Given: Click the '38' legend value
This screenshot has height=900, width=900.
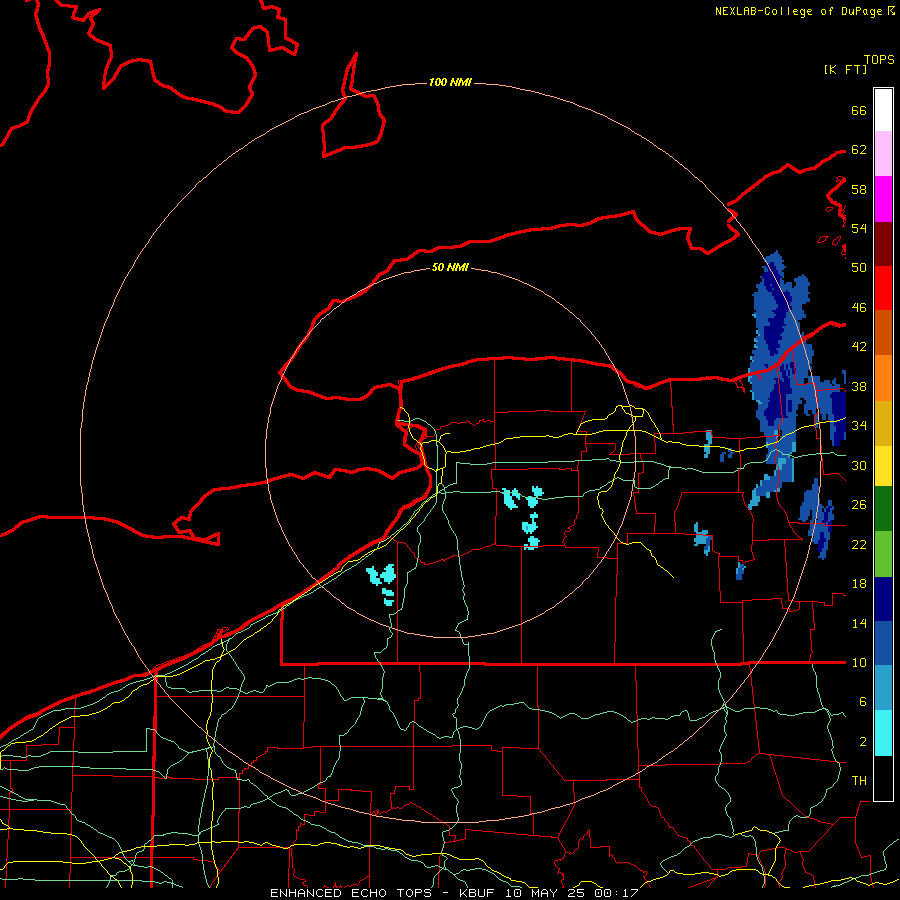Looking at the screenshot, I should 859,386.
